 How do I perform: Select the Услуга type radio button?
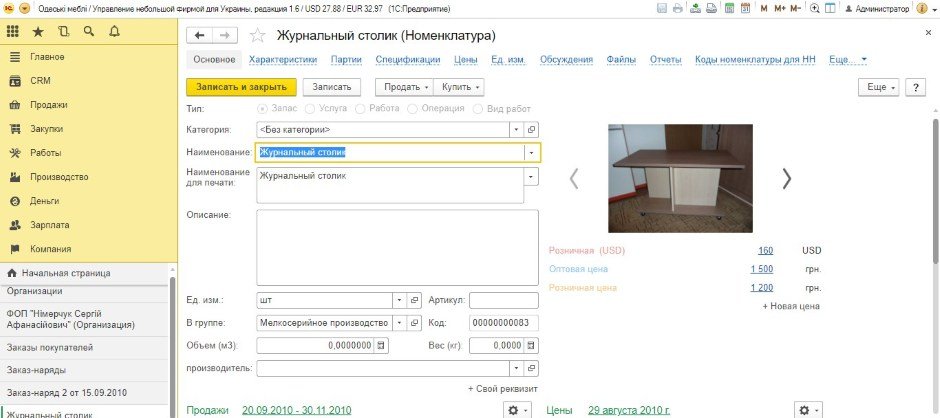(309, 109)
